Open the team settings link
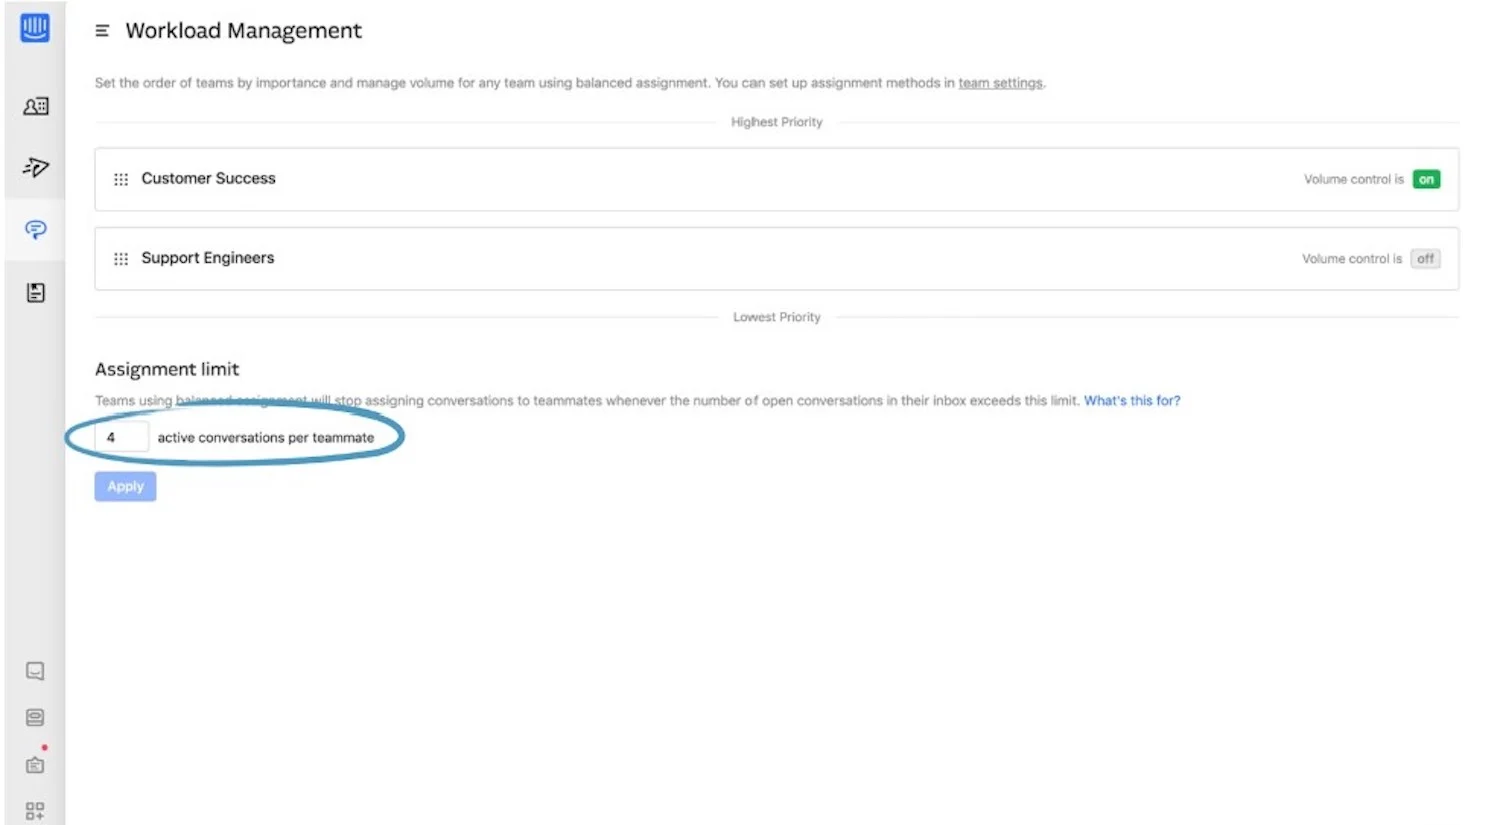1500x825 pixels. (1000, 83)
